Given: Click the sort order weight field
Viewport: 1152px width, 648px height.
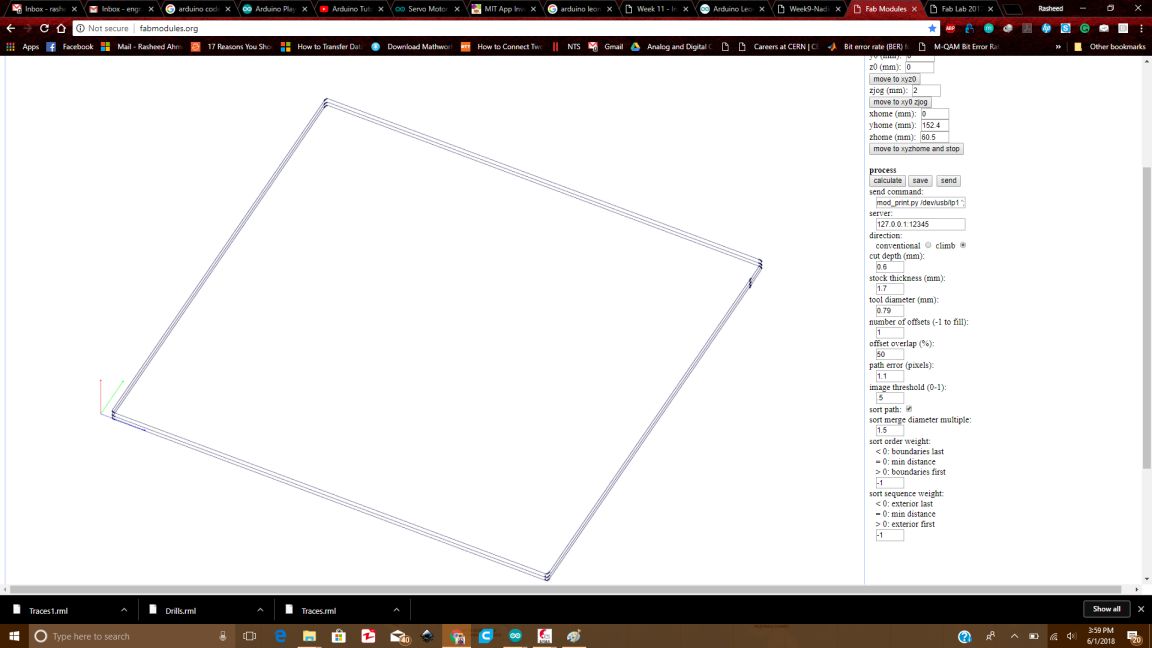Looking at the screenshot, I should pos(889,483).
